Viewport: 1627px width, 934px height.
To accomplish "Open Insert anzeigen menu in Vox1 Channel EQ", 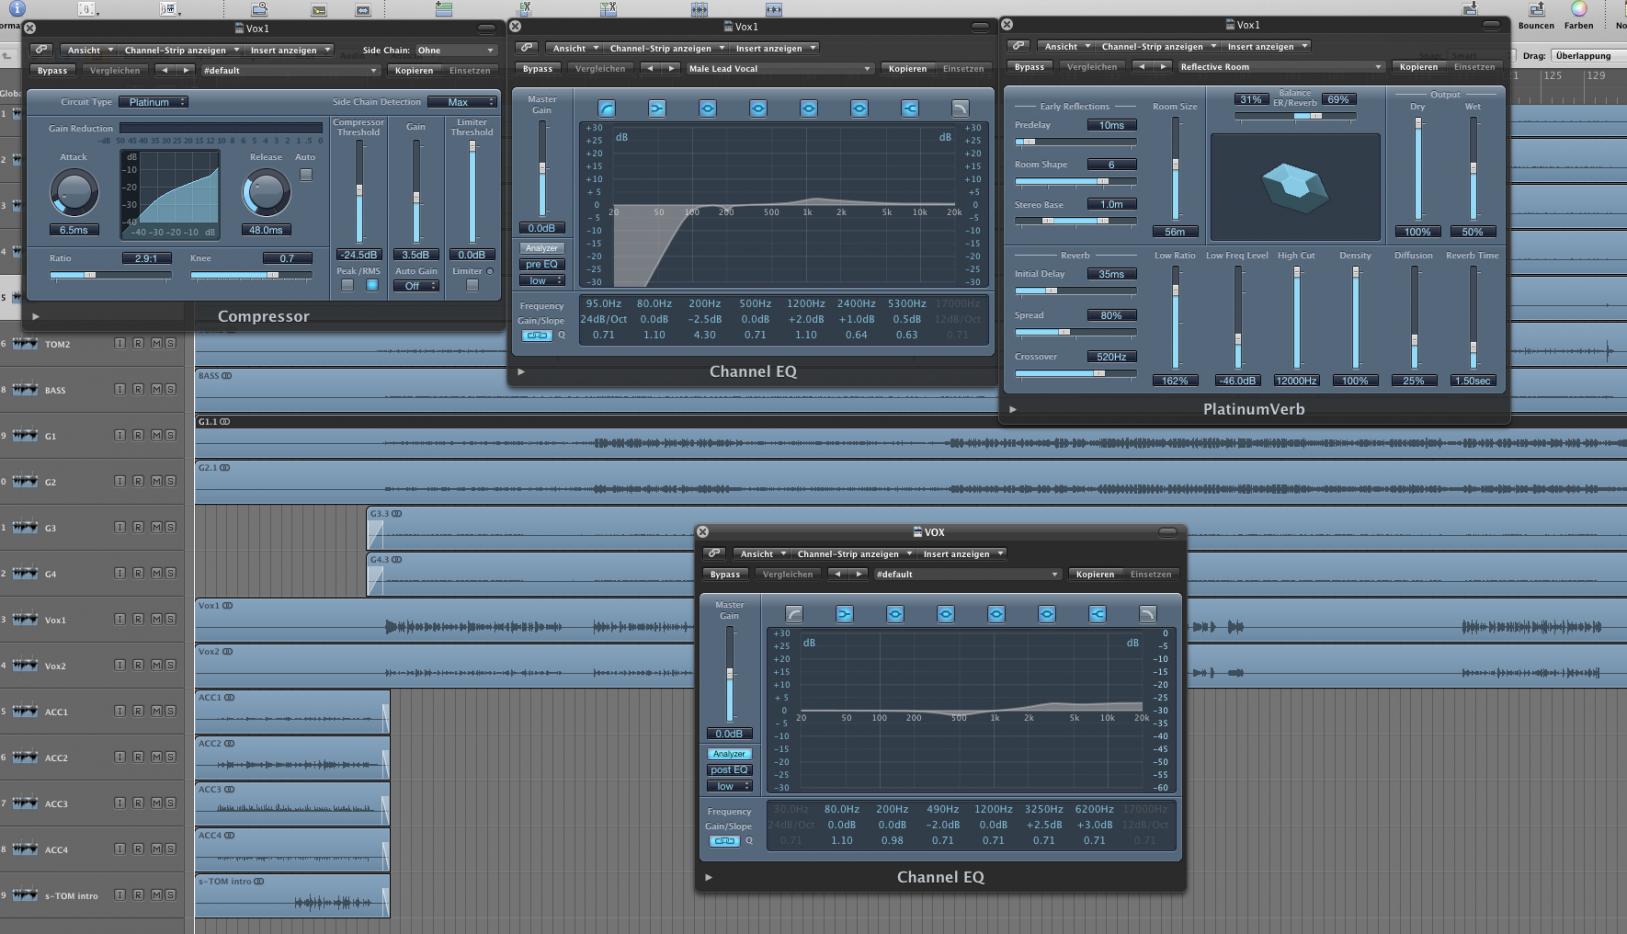I will coord(777,48).
